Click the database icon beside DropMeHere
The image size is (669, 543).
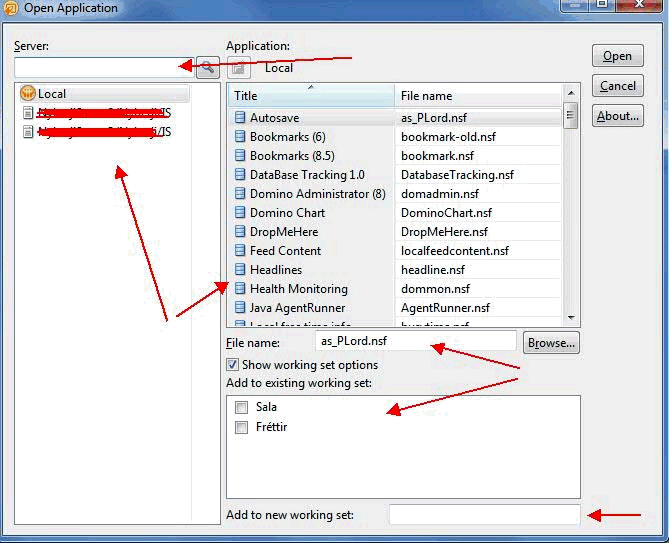point(240,232)
